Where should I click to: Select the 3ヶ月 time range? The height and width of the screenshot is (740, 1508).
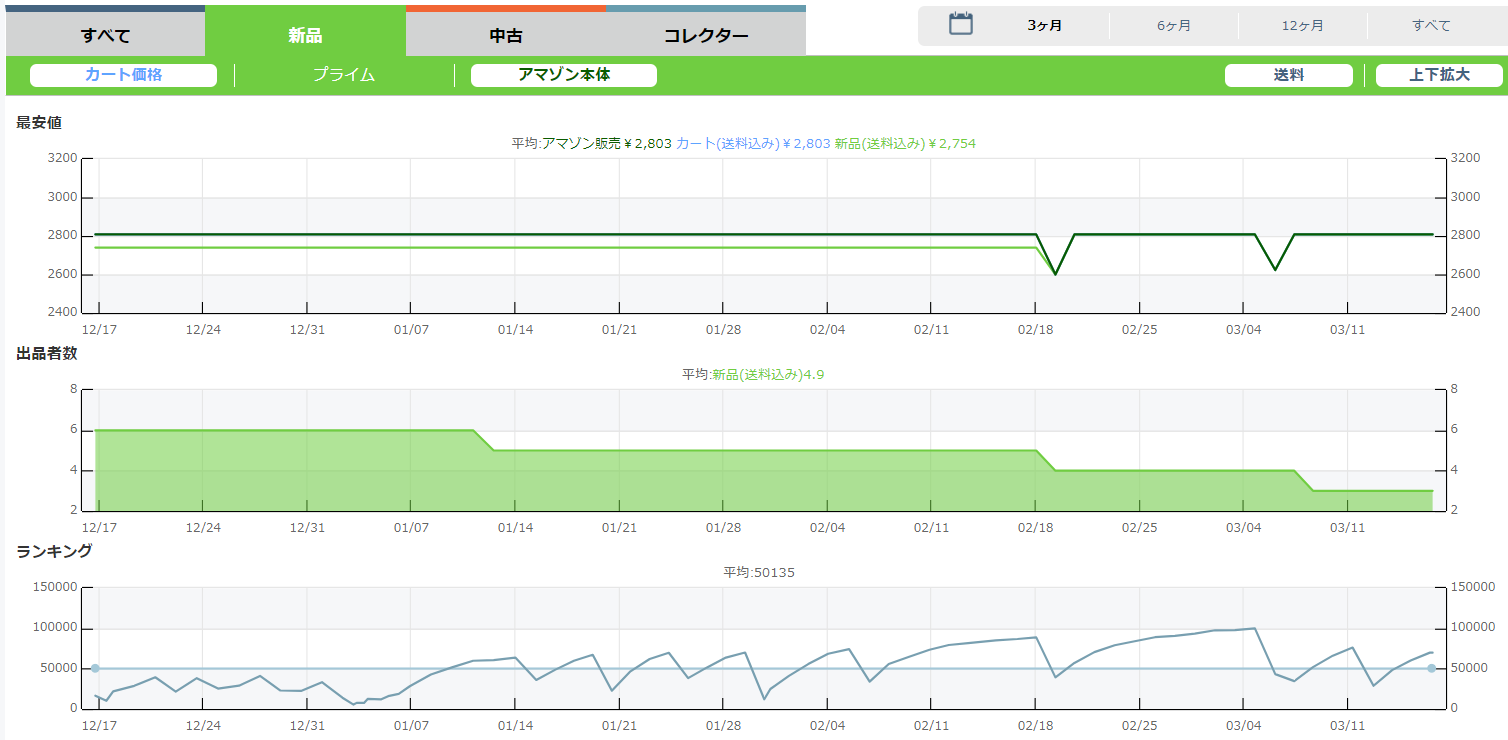[x=1044, y=26]
